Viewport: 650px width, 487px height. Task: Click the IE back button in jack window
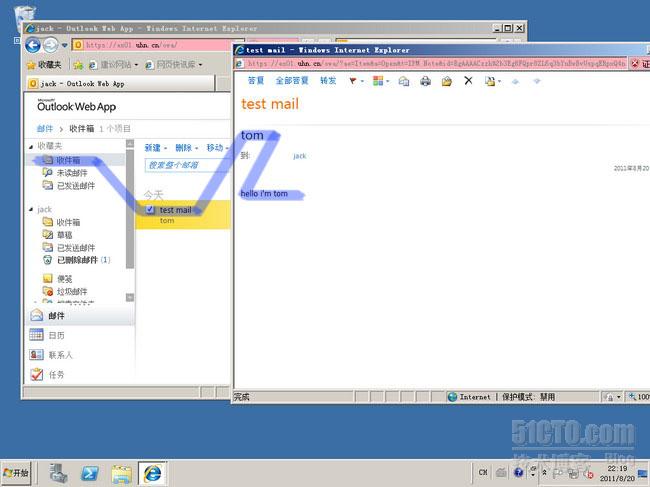point(33,45)
